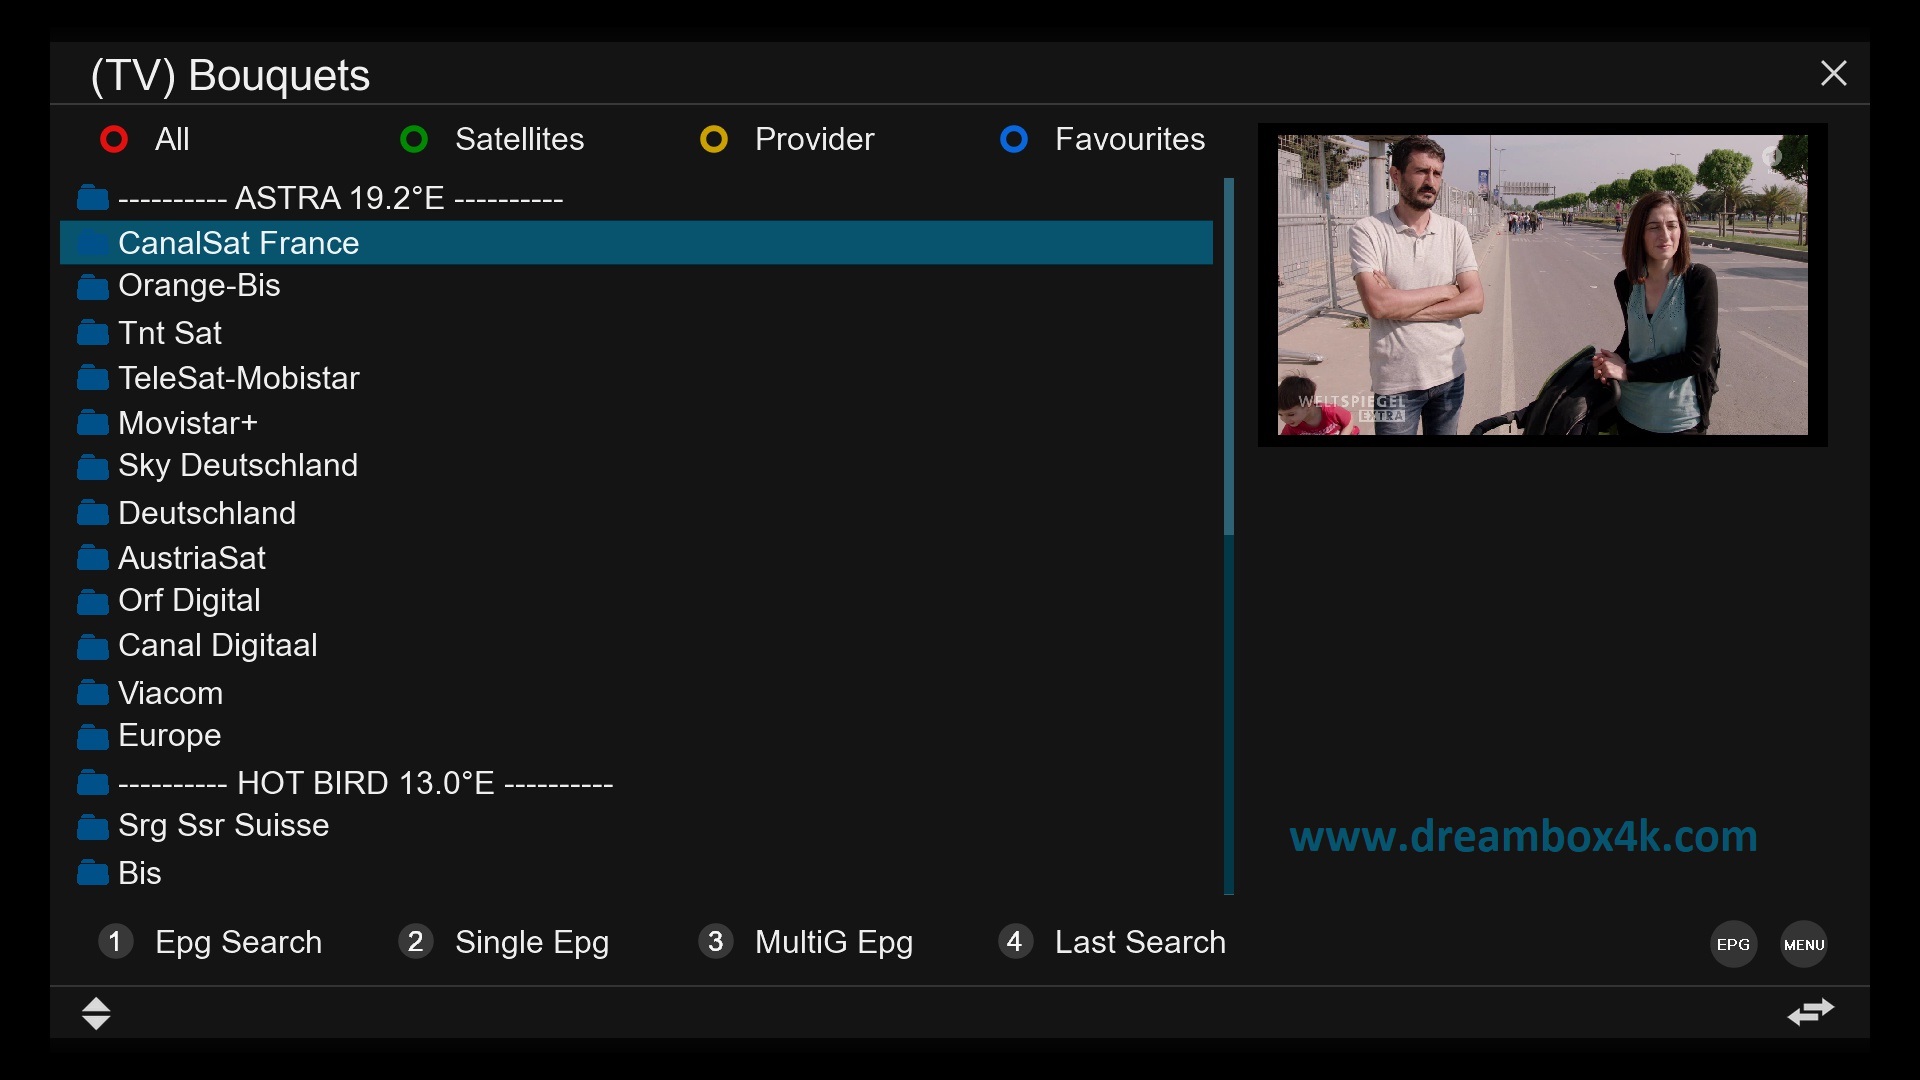Click the live TV preview thumbnail
This screenshot has width=1920, height=1080.
[1542, 285]
